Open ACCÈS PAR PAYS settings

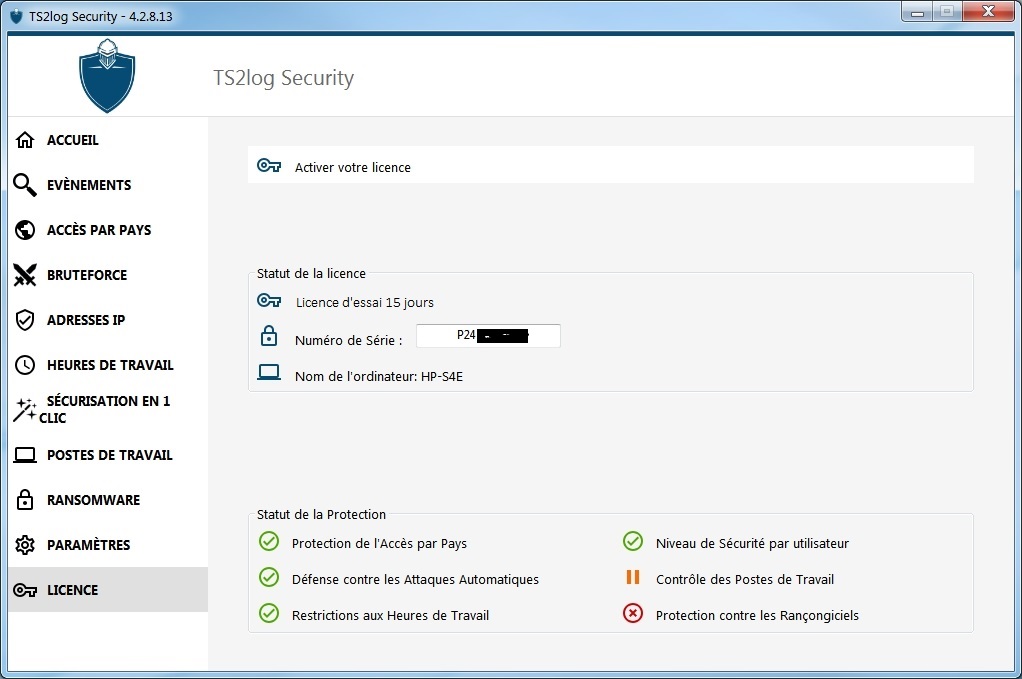pos(108,230)
